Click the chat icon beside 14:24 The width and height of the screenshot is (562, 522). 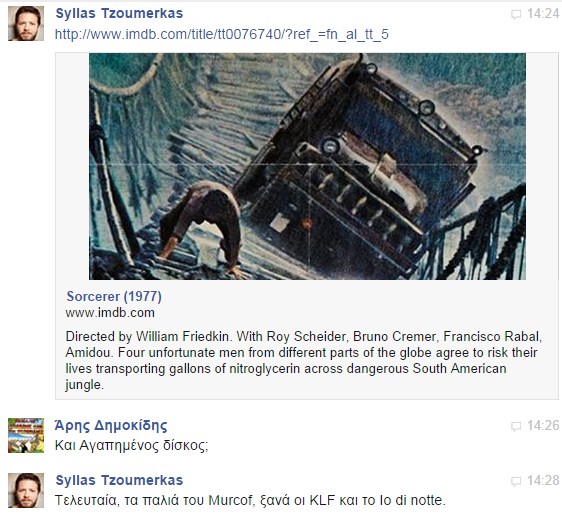516,14
